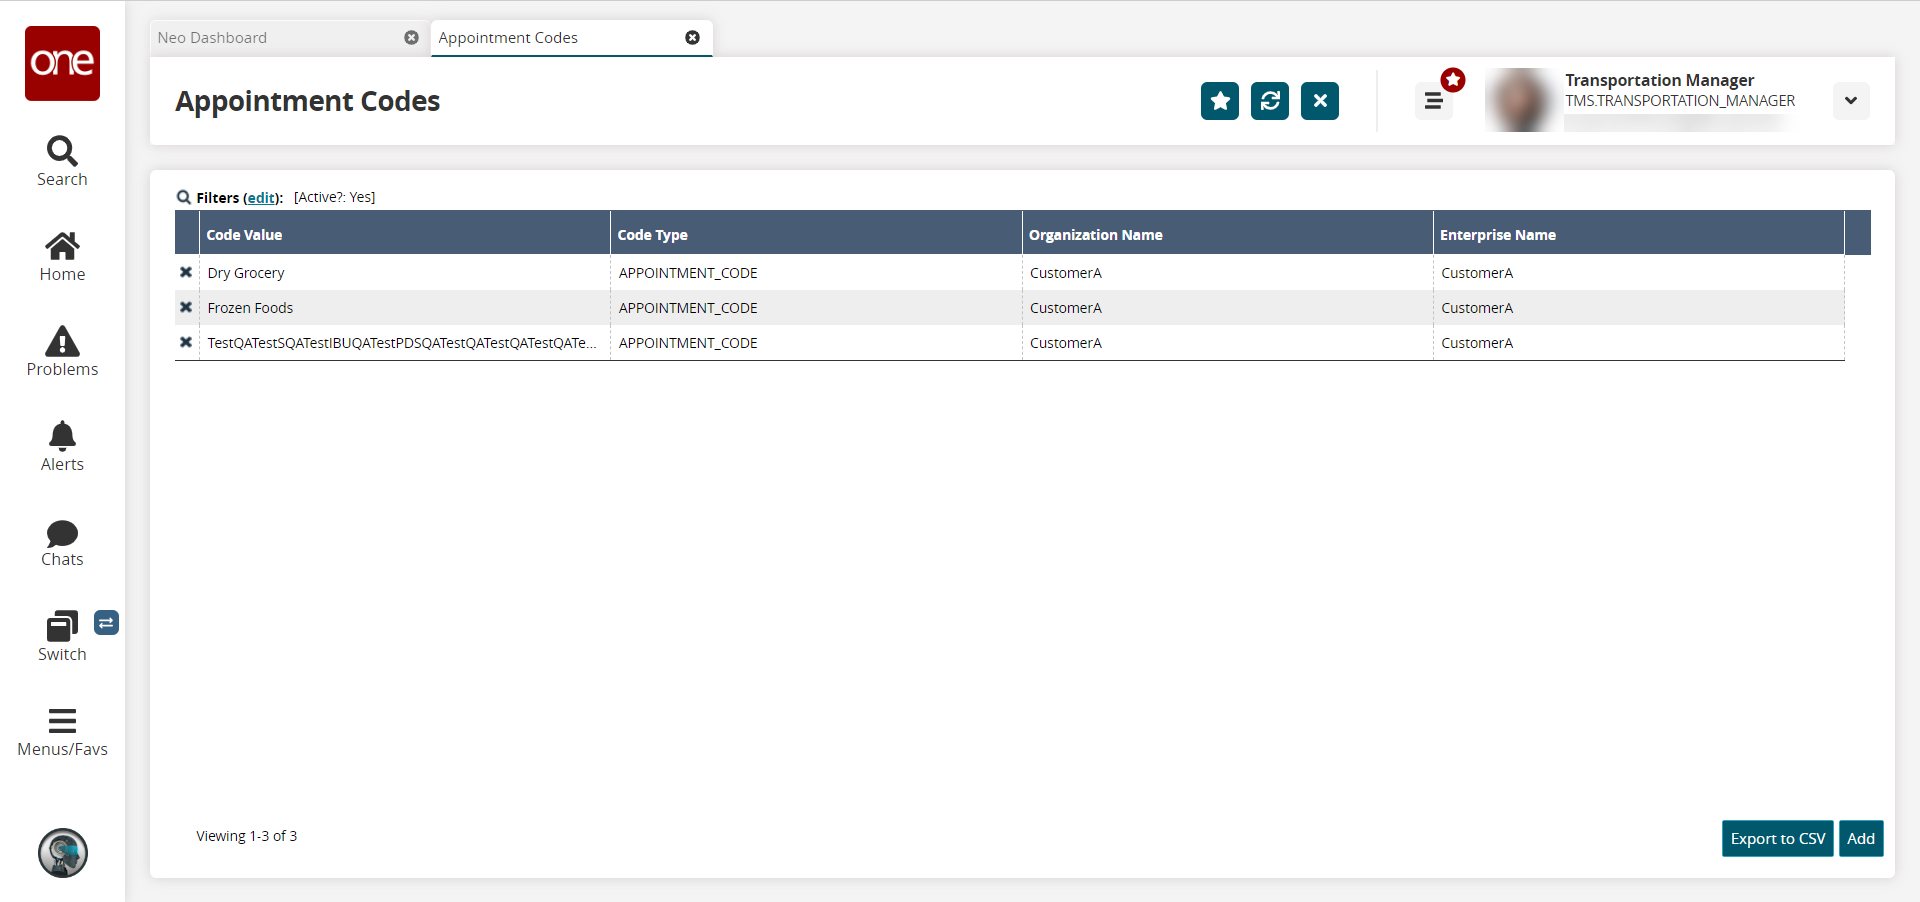The height and width of the screenshot is (902, 1920).
Task: Click the filters edit link
Action: coord(262,198)
